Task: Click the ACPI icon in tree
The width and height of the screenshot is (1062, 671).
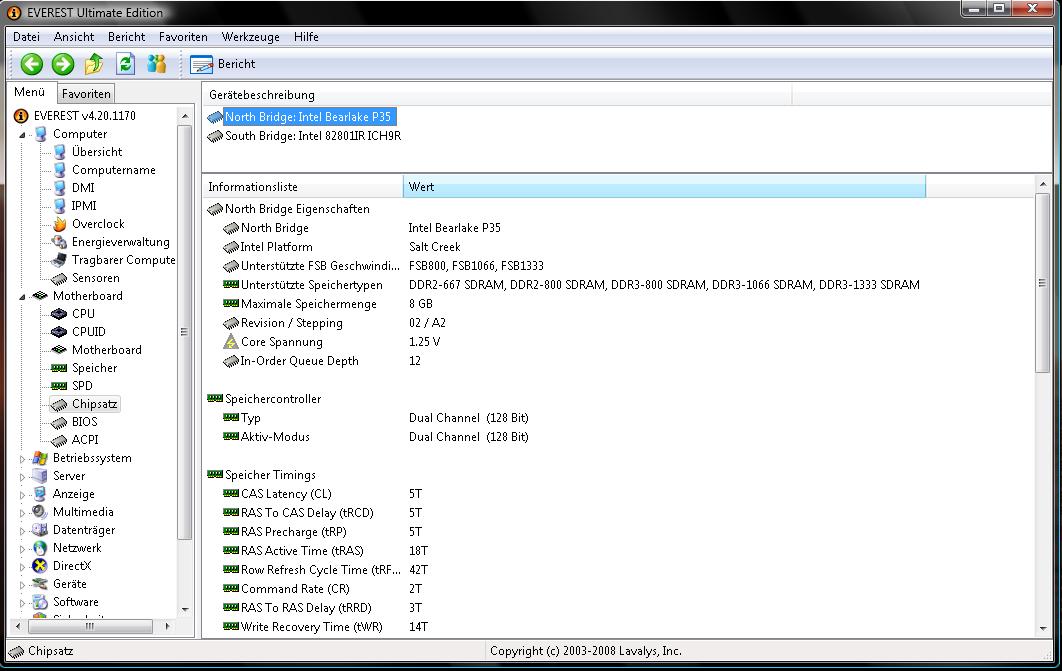Action: [60, 440]
